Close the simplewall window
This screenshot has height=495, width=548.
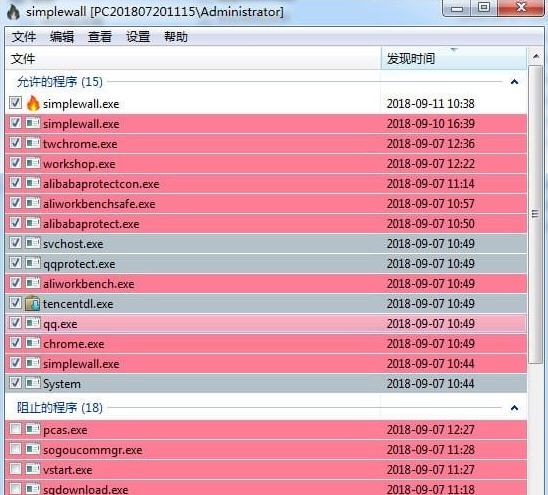point(521,8)
